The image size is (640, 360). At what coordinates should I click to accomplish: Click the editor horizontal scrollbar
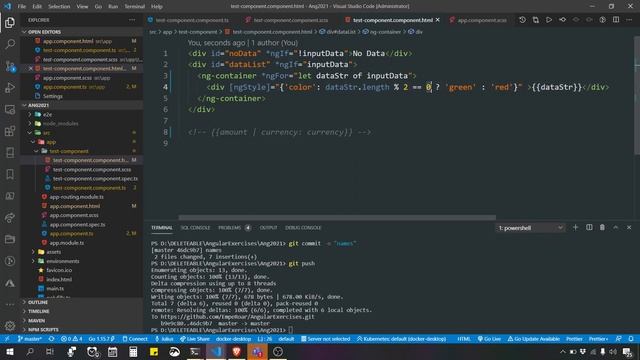[337, 218]
